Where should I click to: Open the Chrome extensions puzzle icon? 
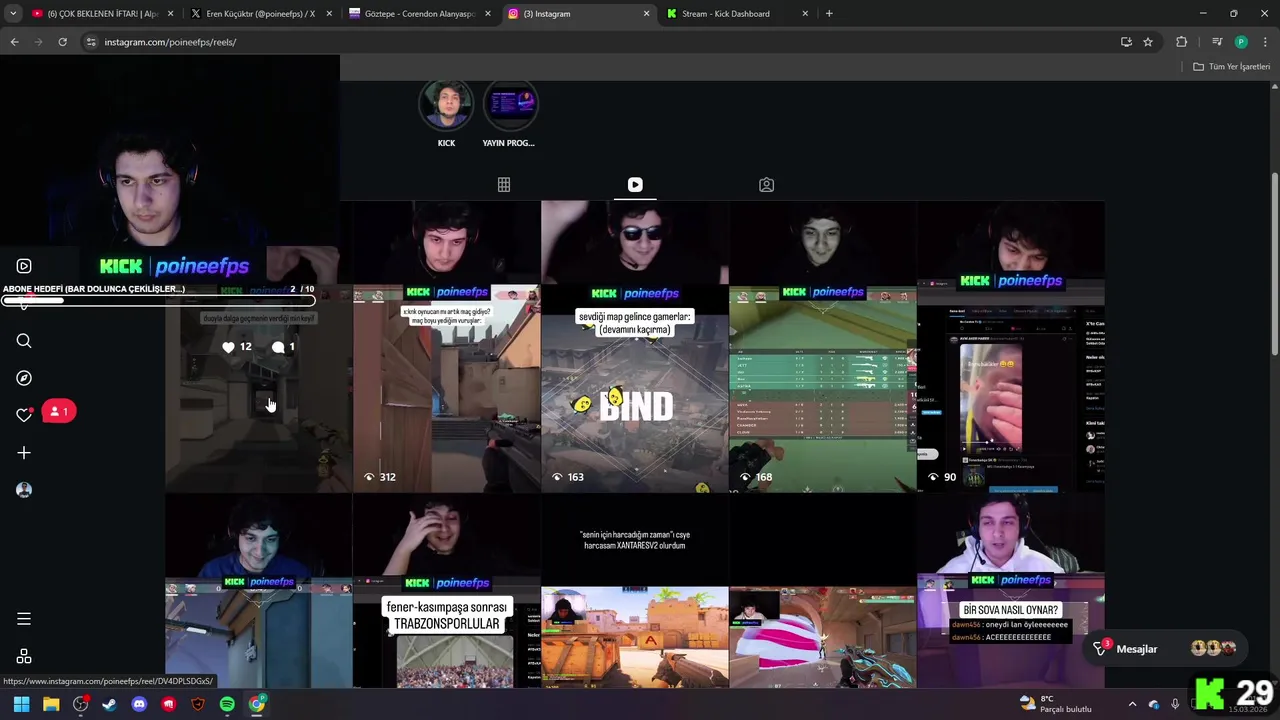pyautogui.click(x=1181, y=42)
